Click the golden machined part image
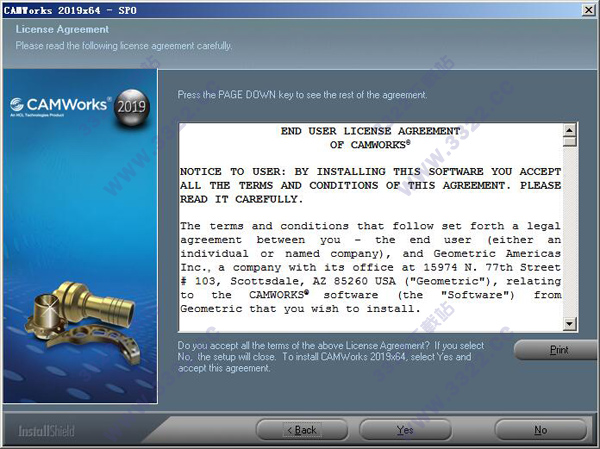600x449 pixels. click(83, 321)
